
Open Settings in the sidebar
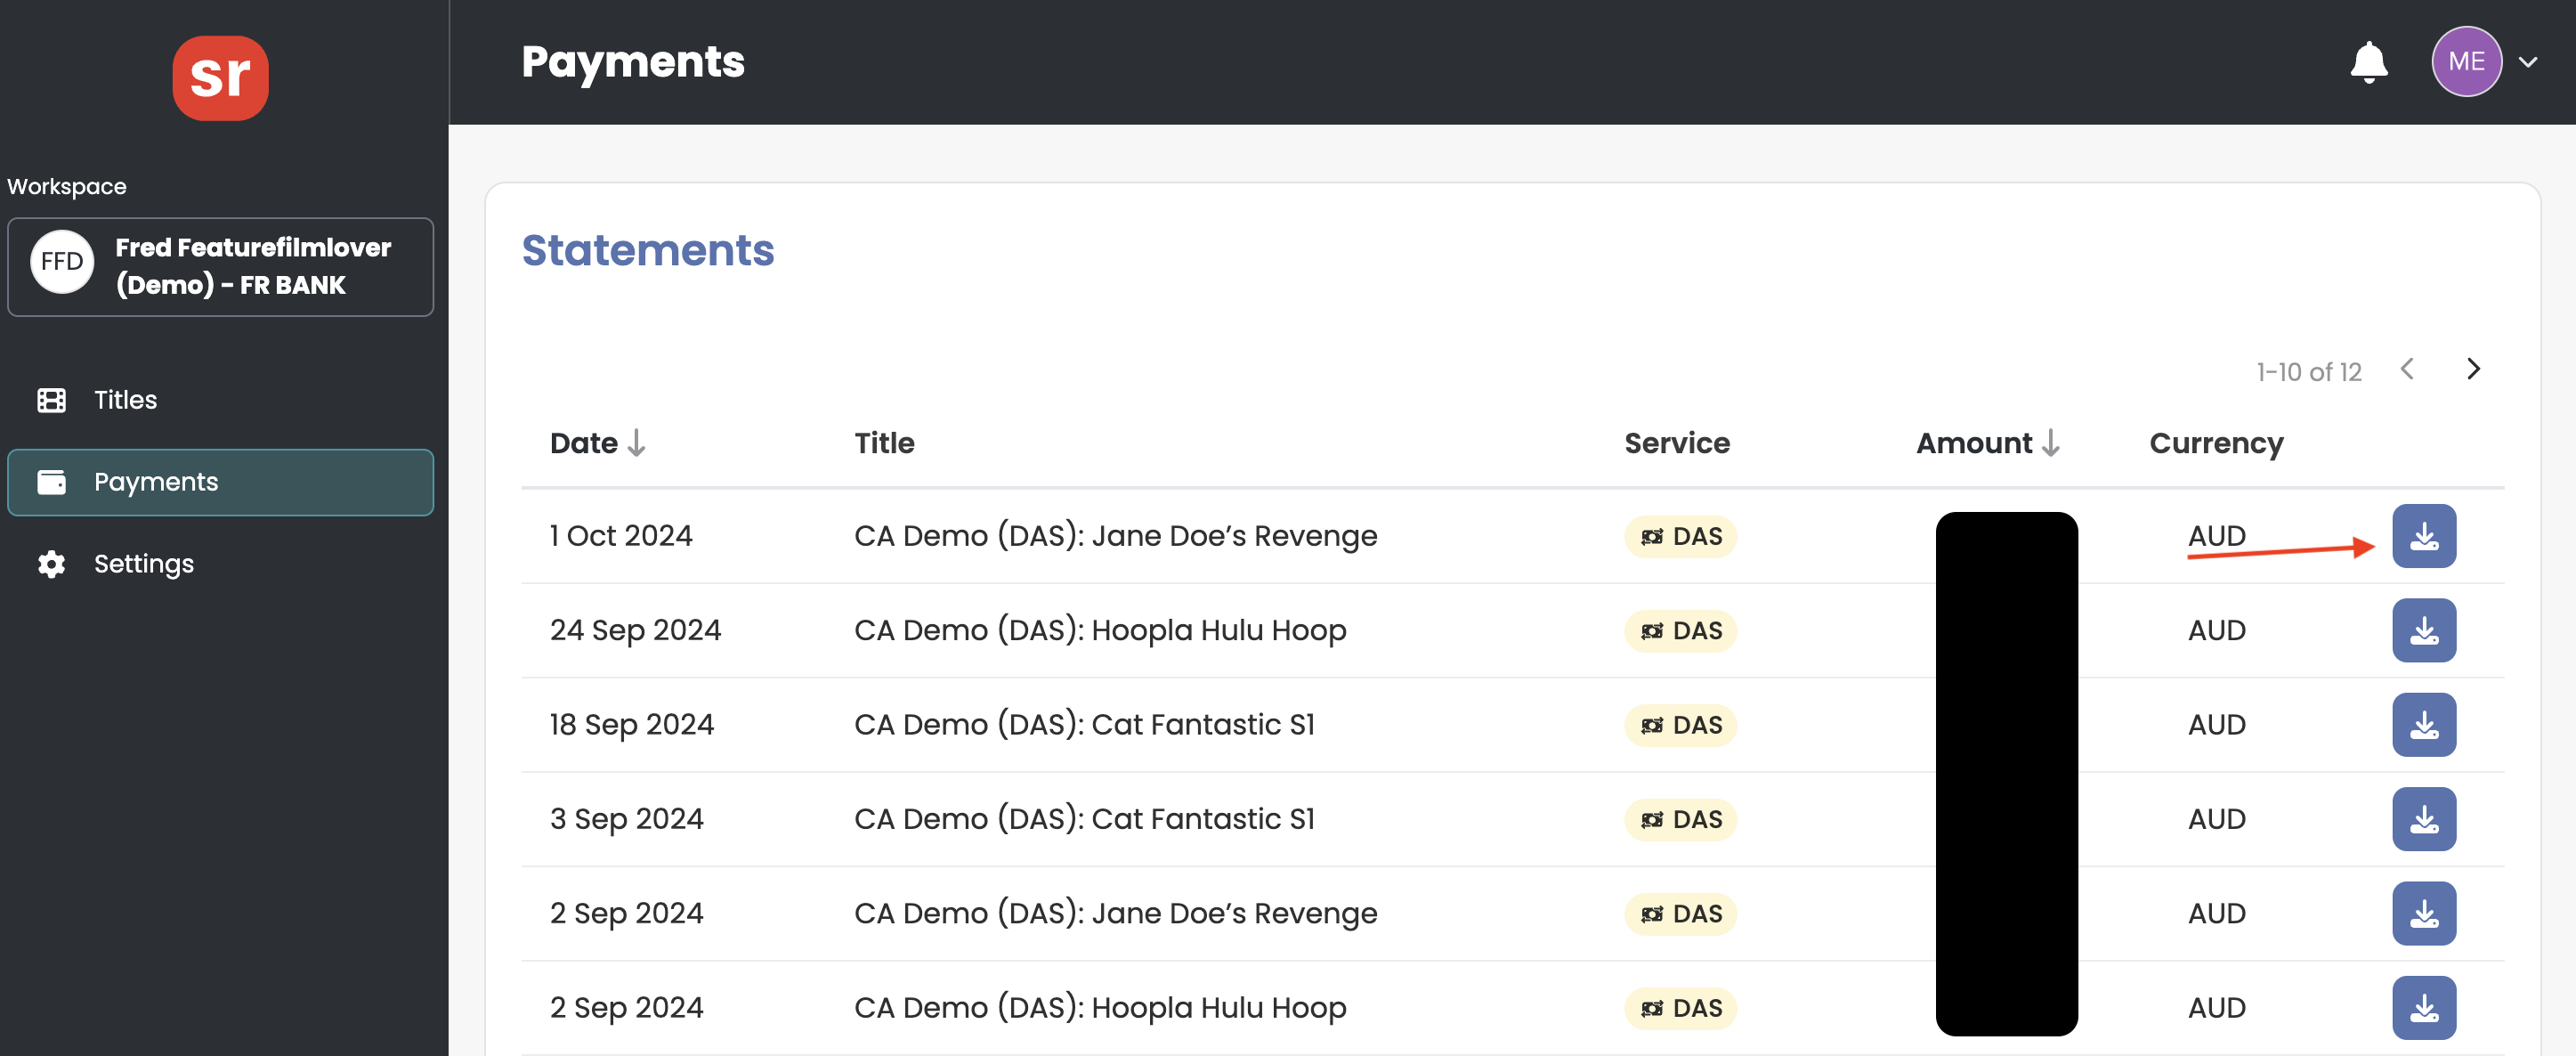pos(143,564)
